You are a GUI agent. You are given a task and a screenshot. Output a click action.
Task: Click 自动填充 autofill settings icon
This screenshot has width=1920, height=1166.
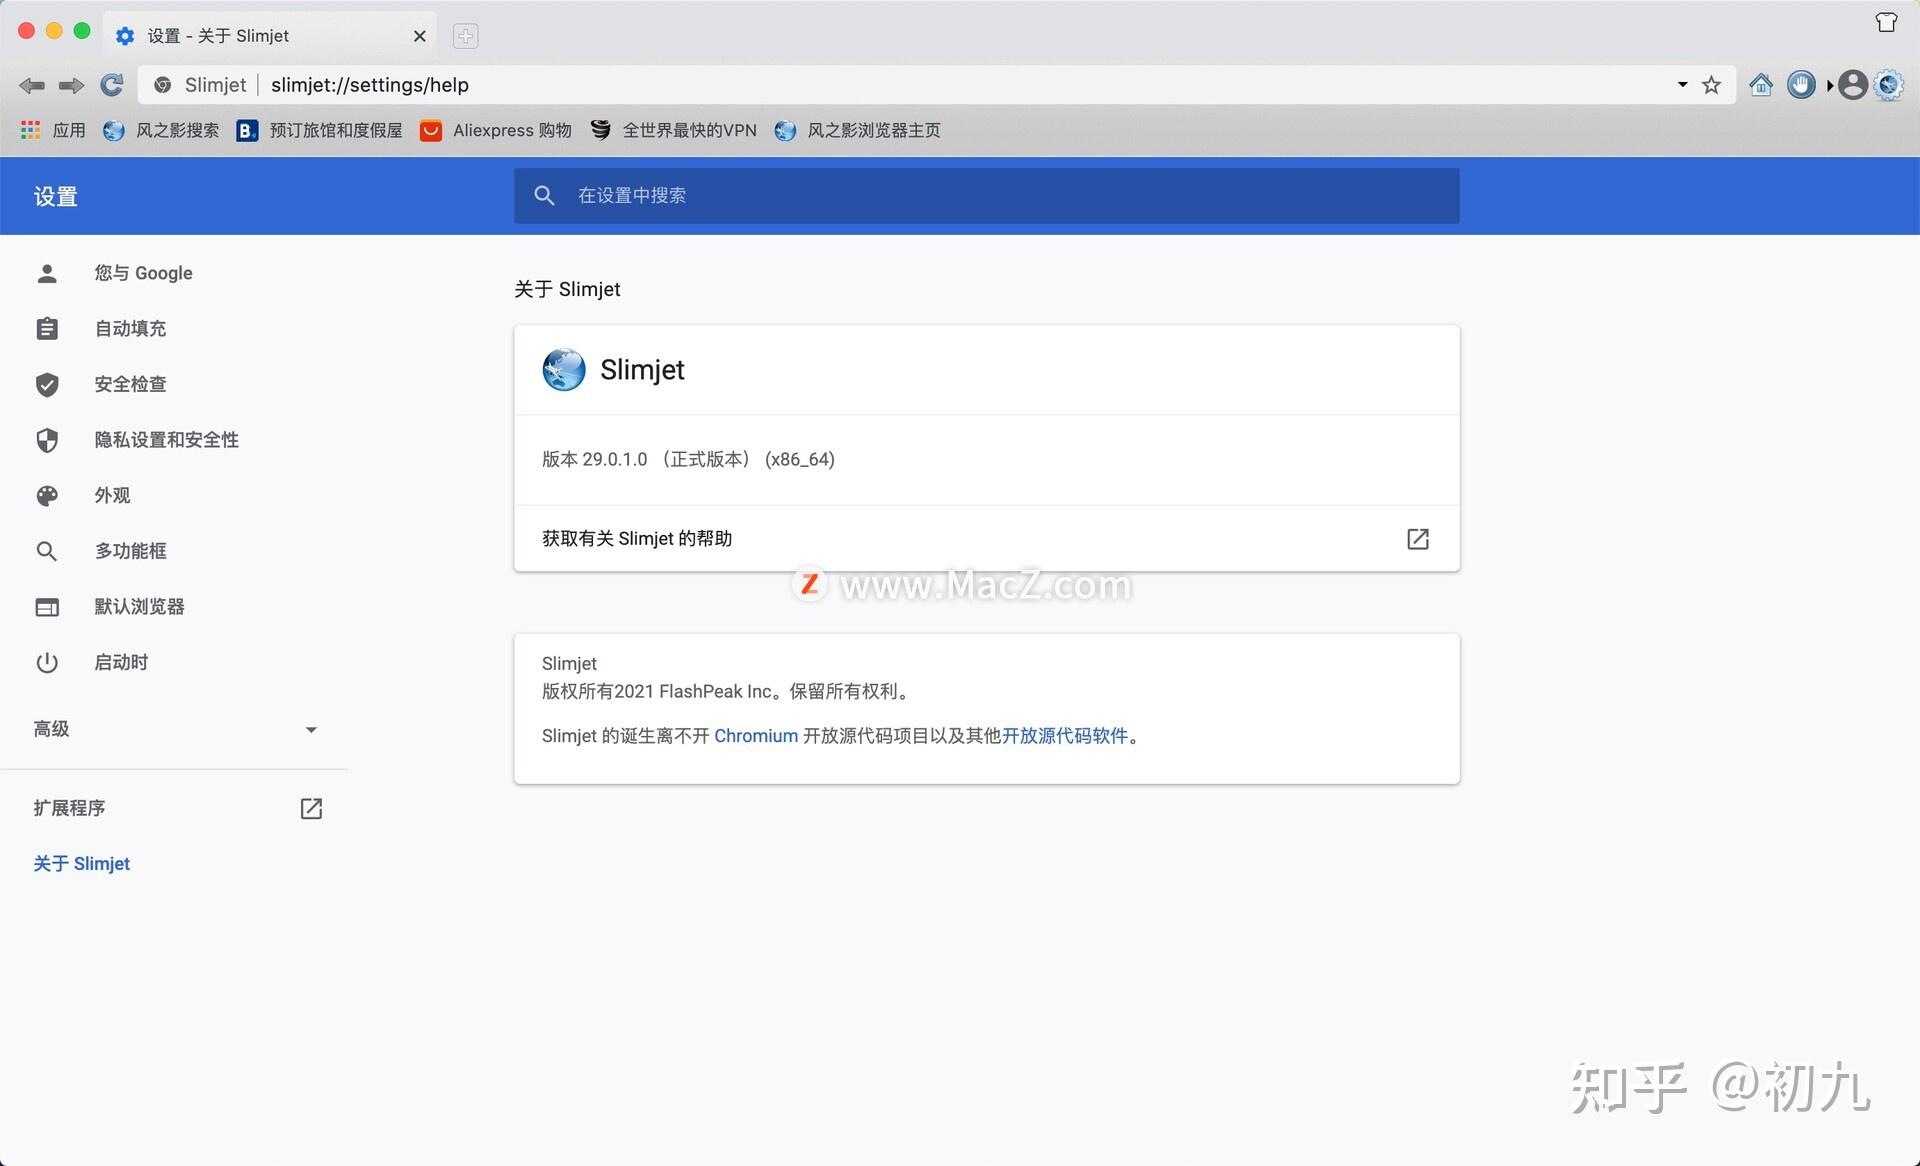[x=48, y=329]
